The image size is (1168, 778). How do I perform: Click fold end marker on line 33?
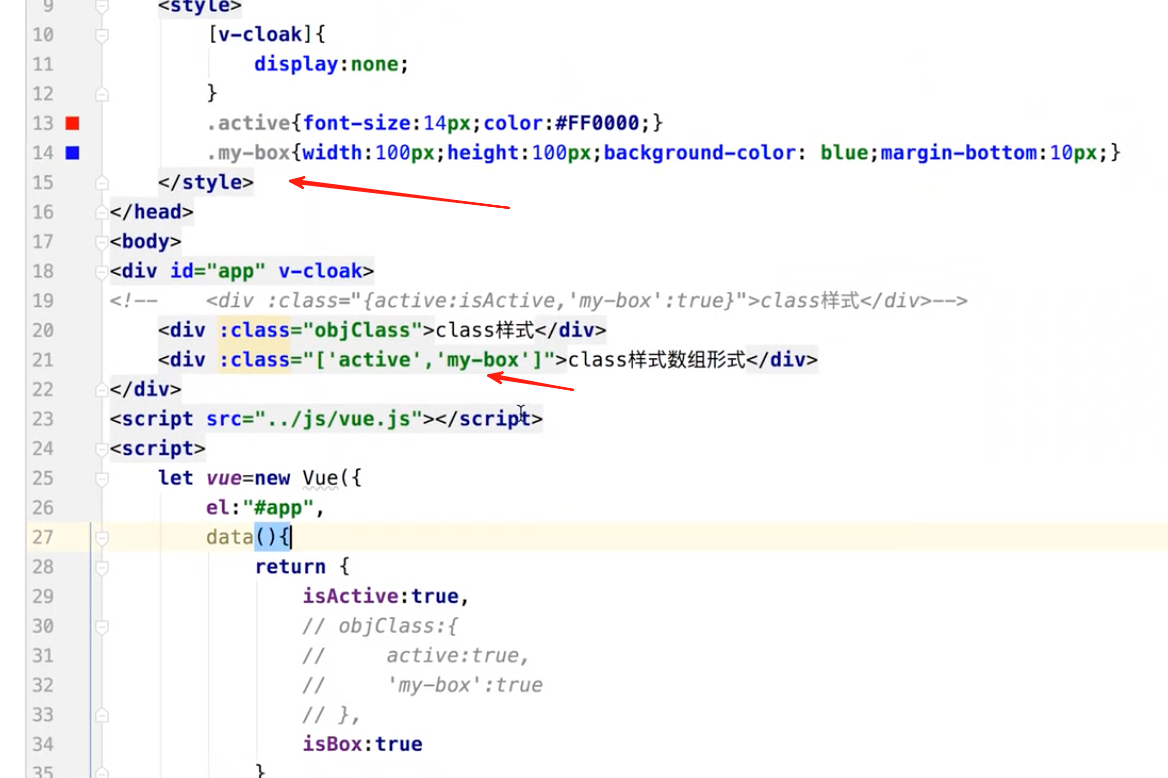(102, 715)
